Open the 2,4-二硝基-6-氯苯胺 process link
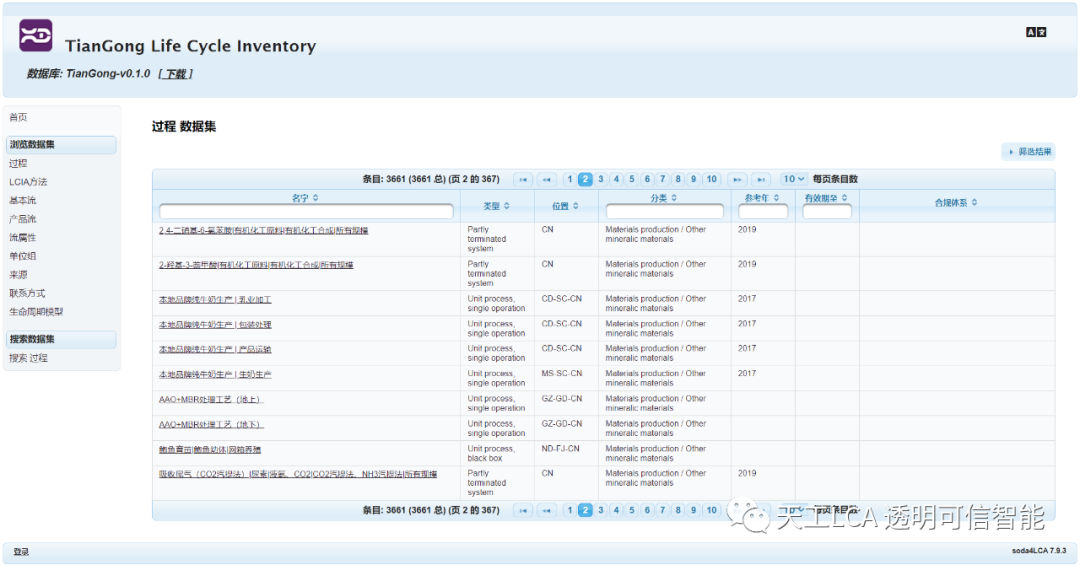The width and height of the screenshot is (1080, 565). (263, 231)
